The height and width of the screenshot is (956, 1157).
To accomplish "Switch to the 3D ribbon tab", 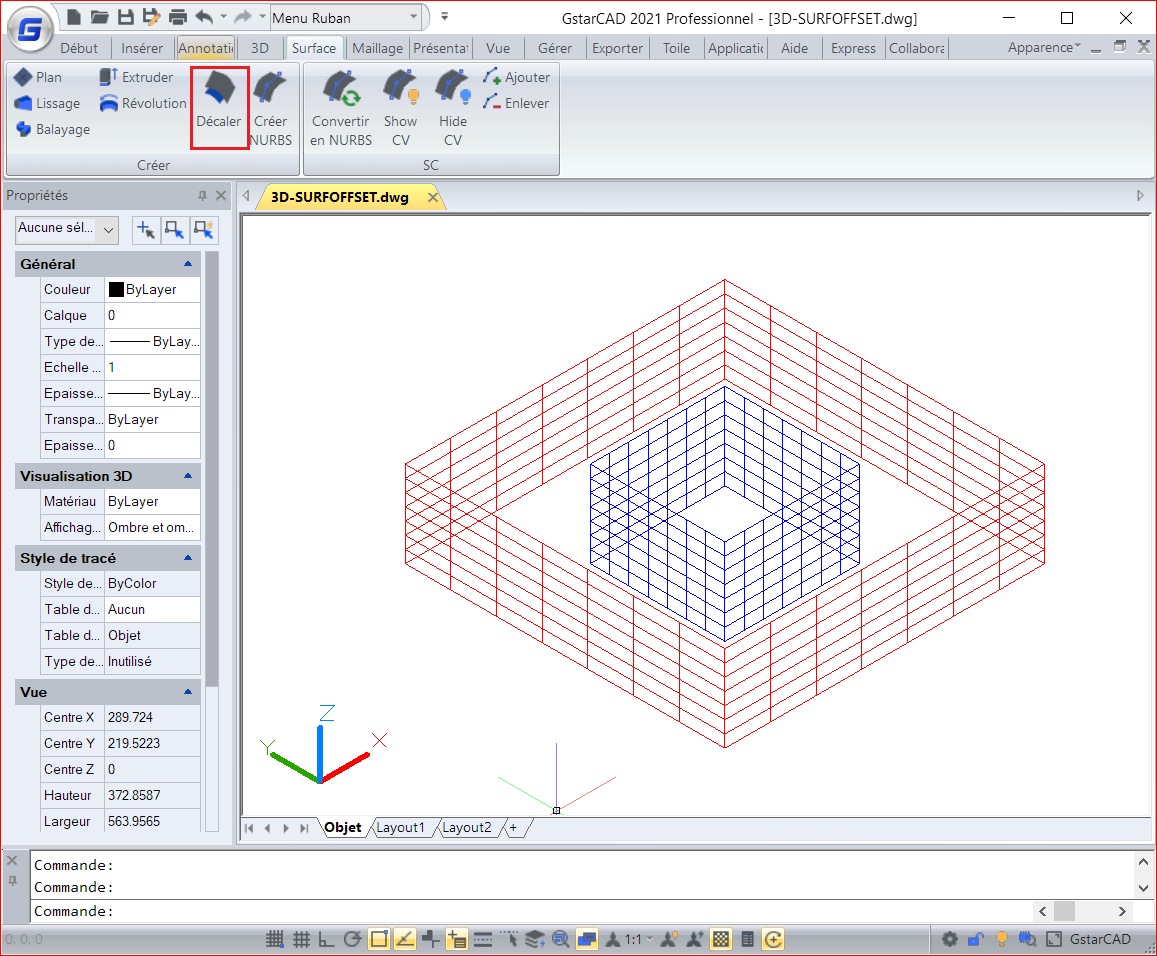I will click(260, 48).
